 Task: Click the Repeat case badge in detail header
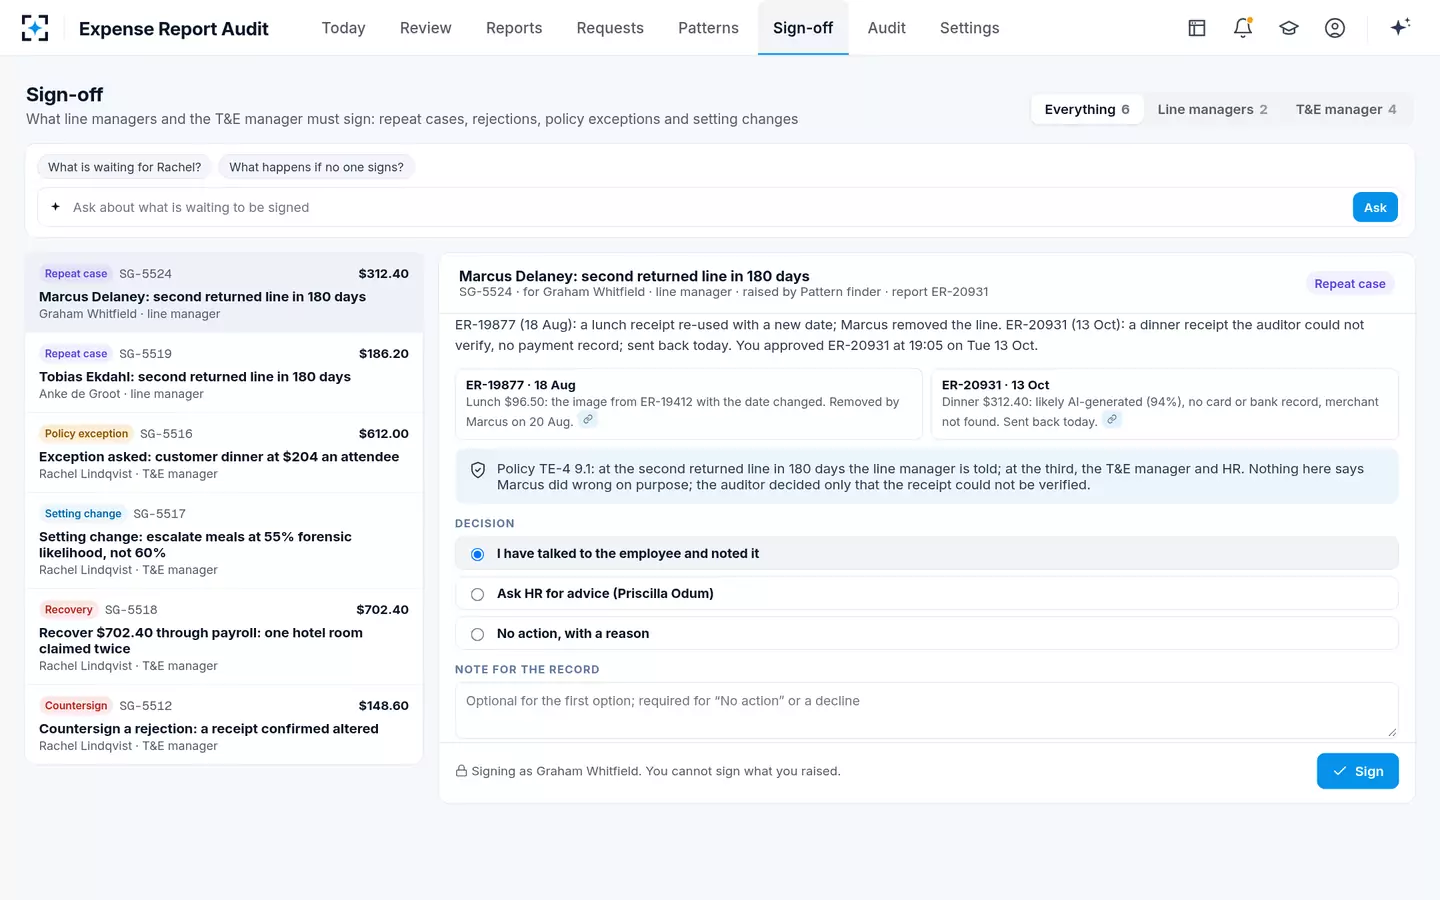[1350, 284]
